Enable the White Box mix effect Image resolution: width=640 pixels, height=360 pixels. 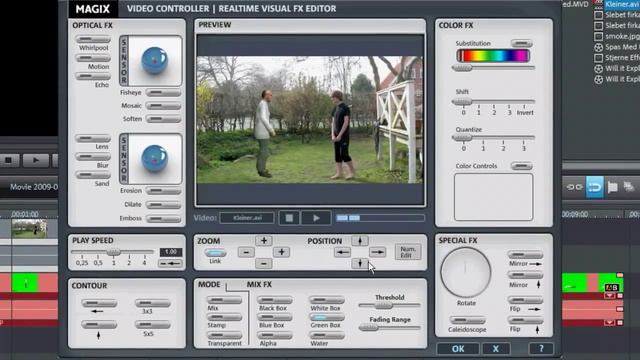pyautogui.click(x=327, y=301)
